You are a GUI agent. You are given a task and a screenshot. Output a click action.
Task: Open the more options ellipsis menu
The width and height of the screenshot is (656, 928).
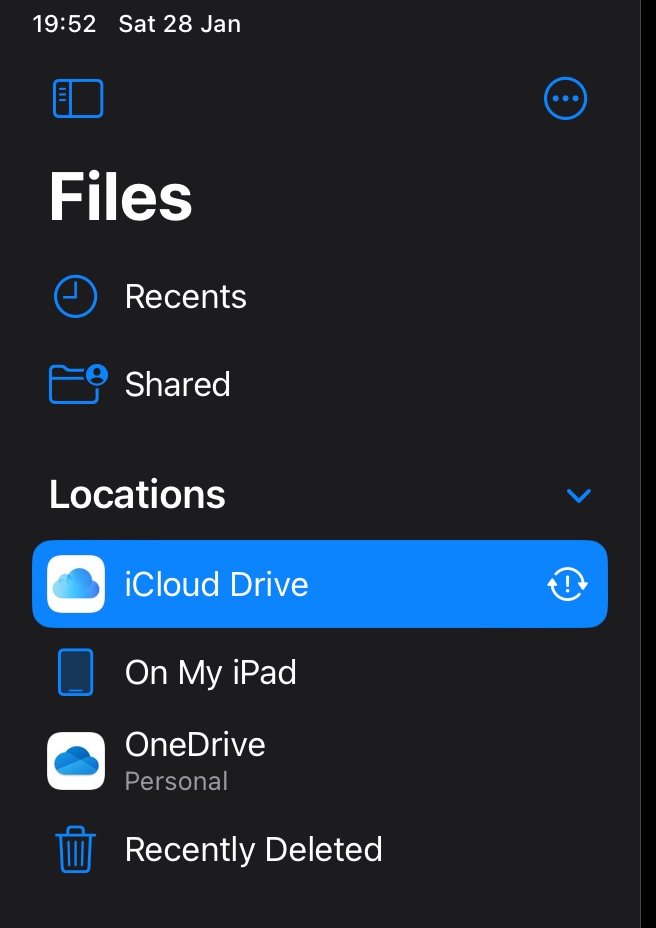[x=565, y=98]
